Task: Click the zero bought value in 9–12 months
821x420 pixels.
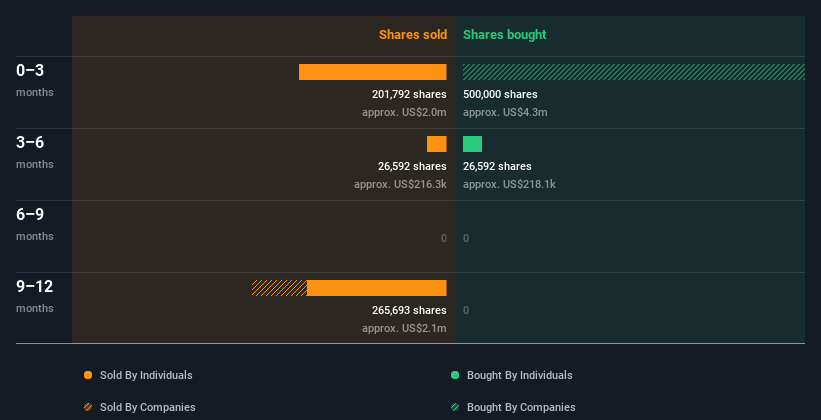Action: (466, 310)
